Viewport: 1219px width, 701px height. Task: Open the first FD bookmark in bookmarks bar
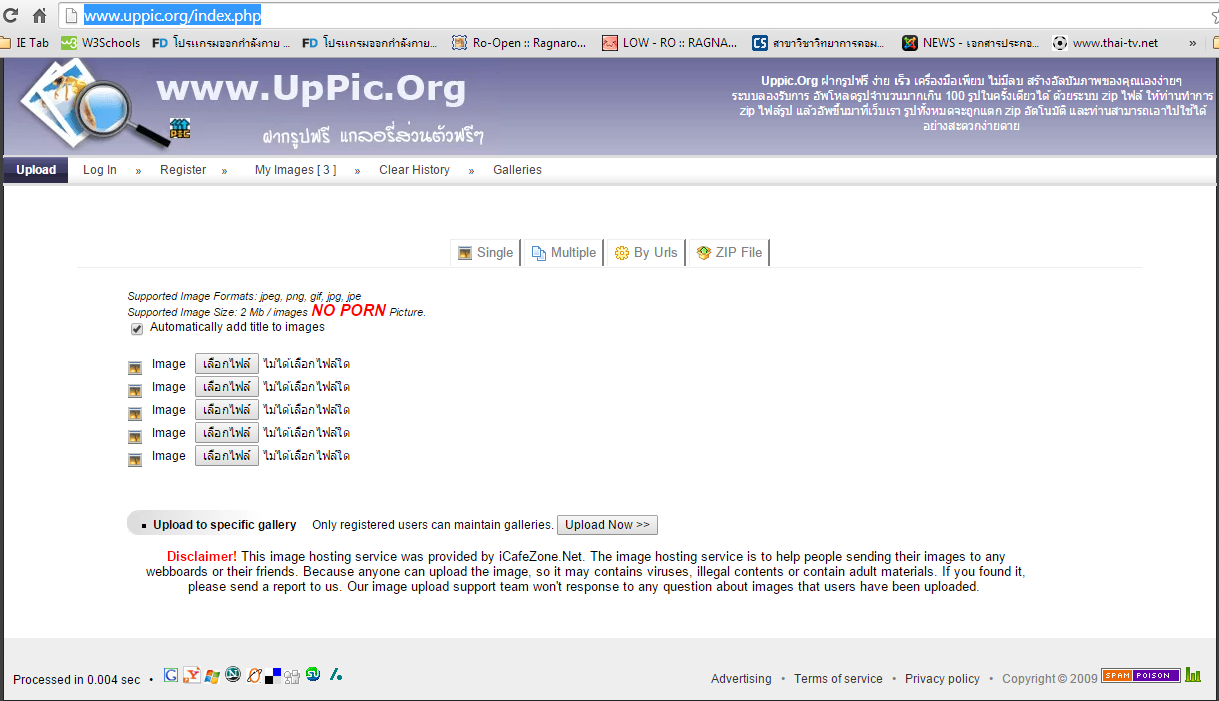click(x=221, y=43)
